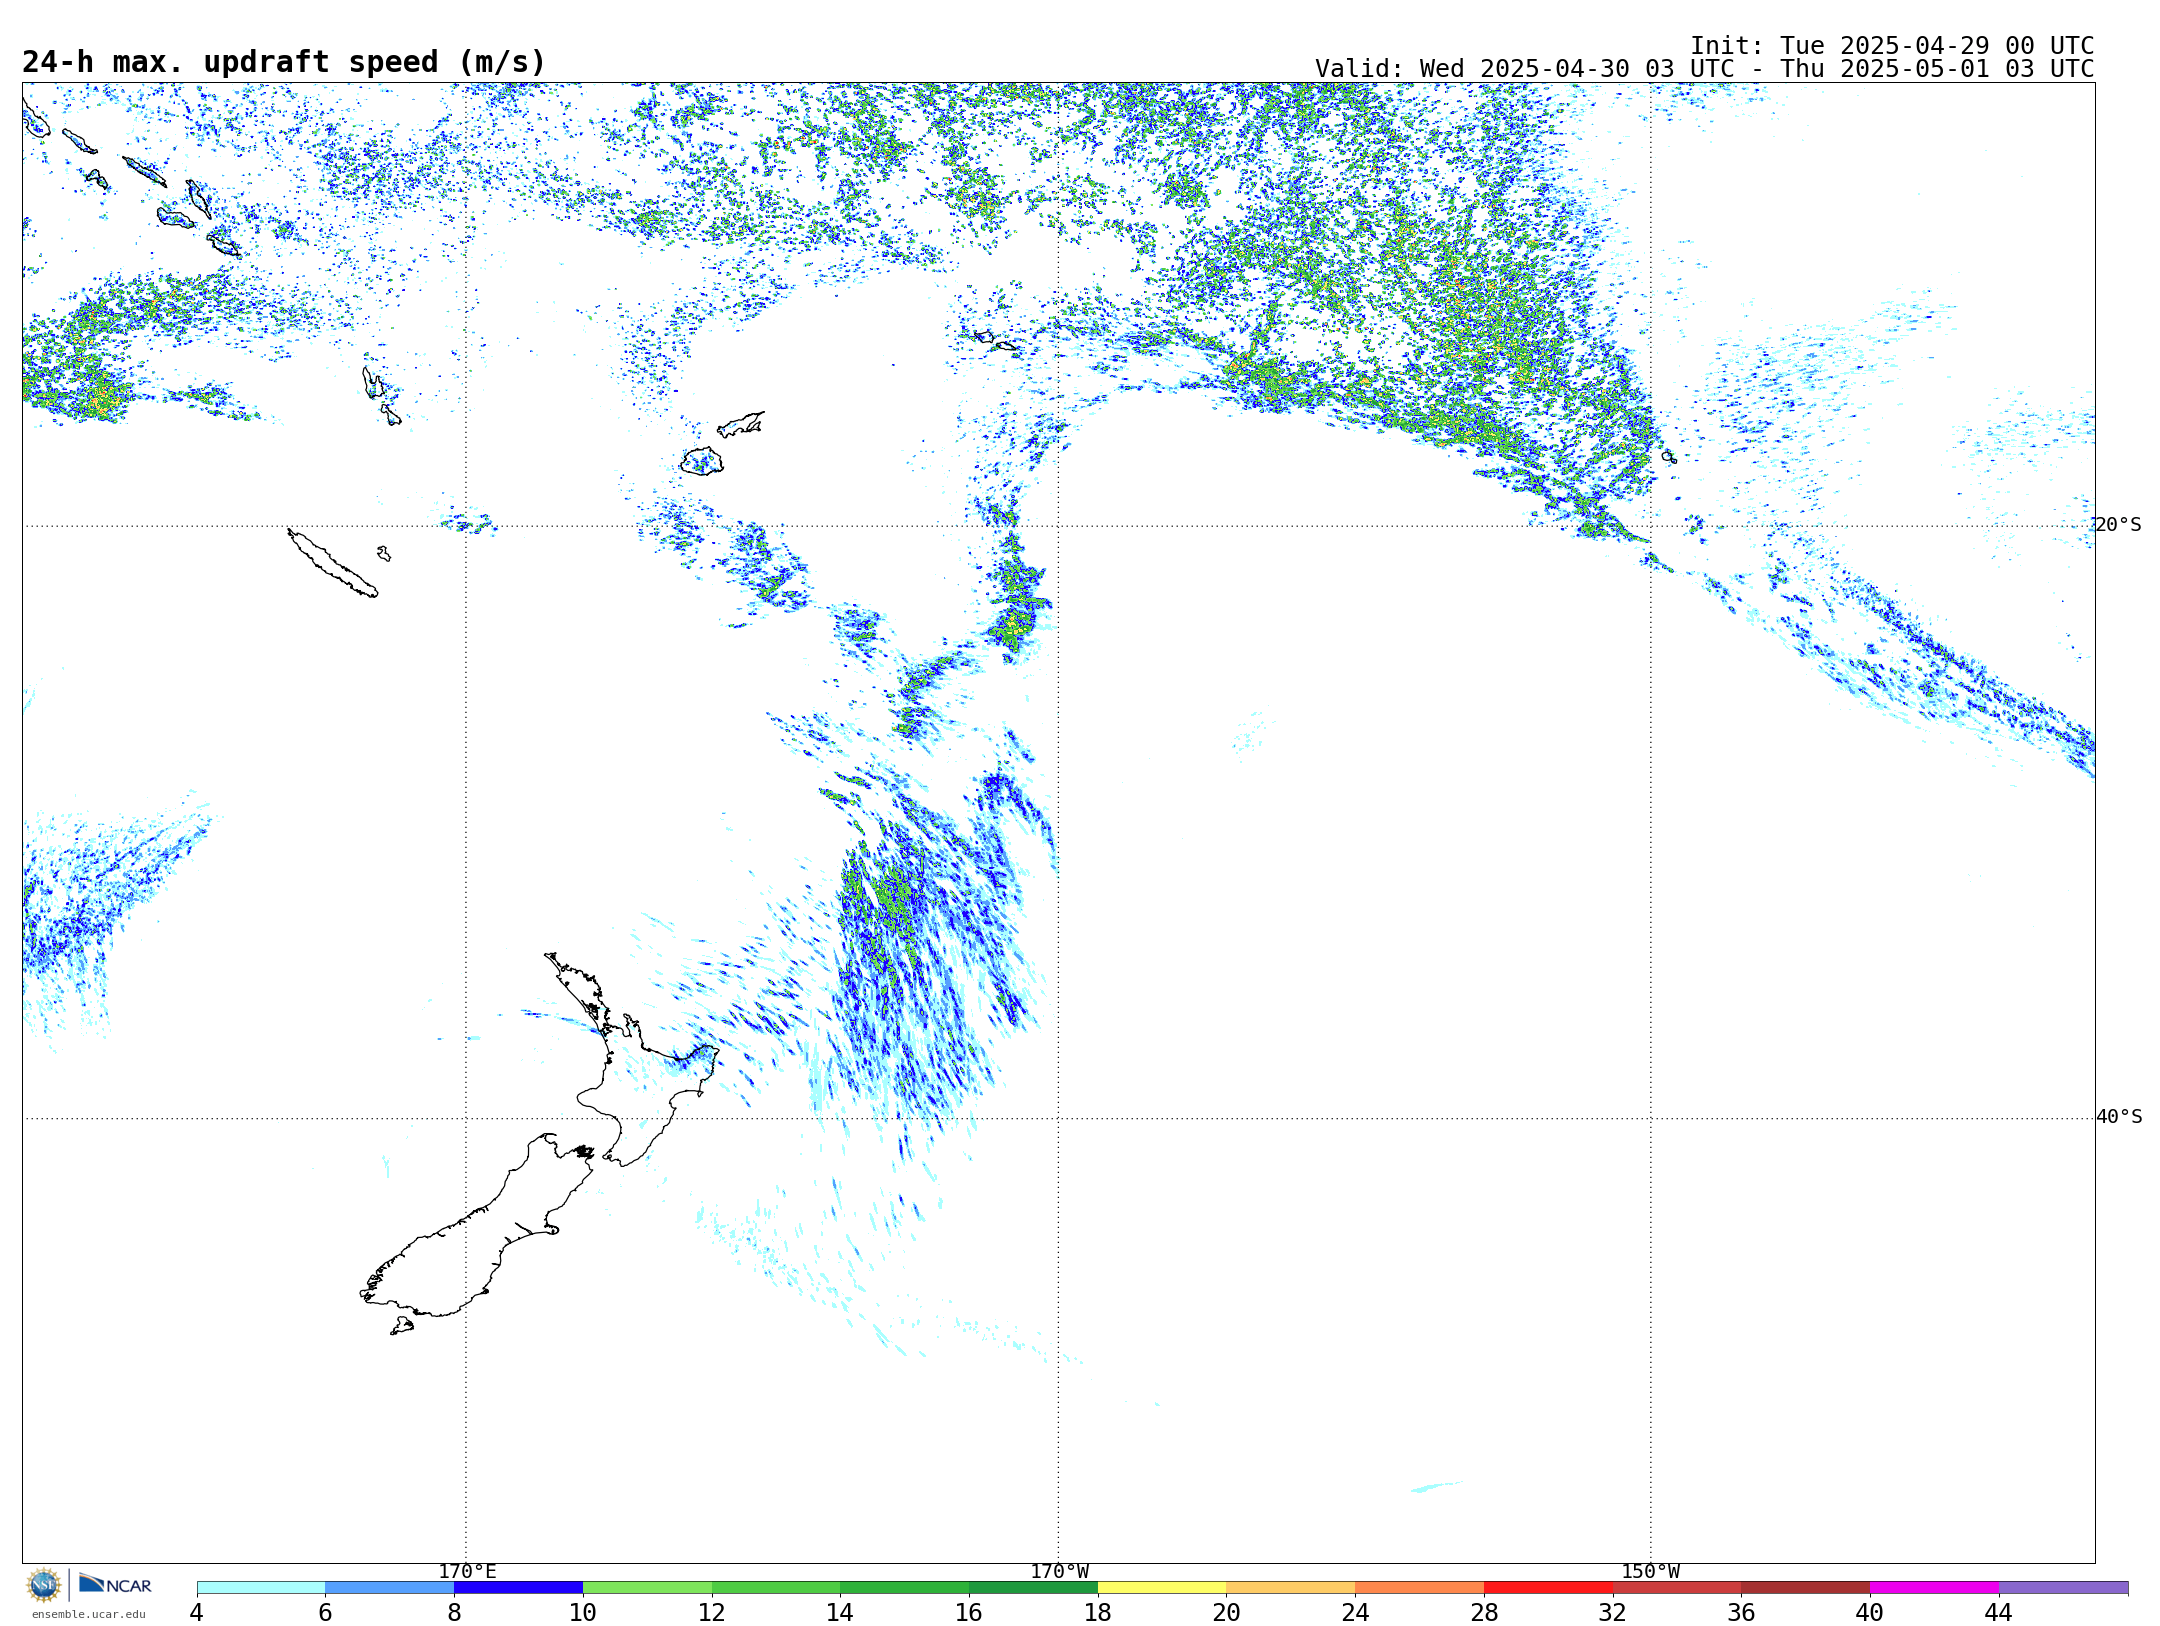Click the colorbar tick label "44"
2160x1626 pixels.
pos(1999,1612)
